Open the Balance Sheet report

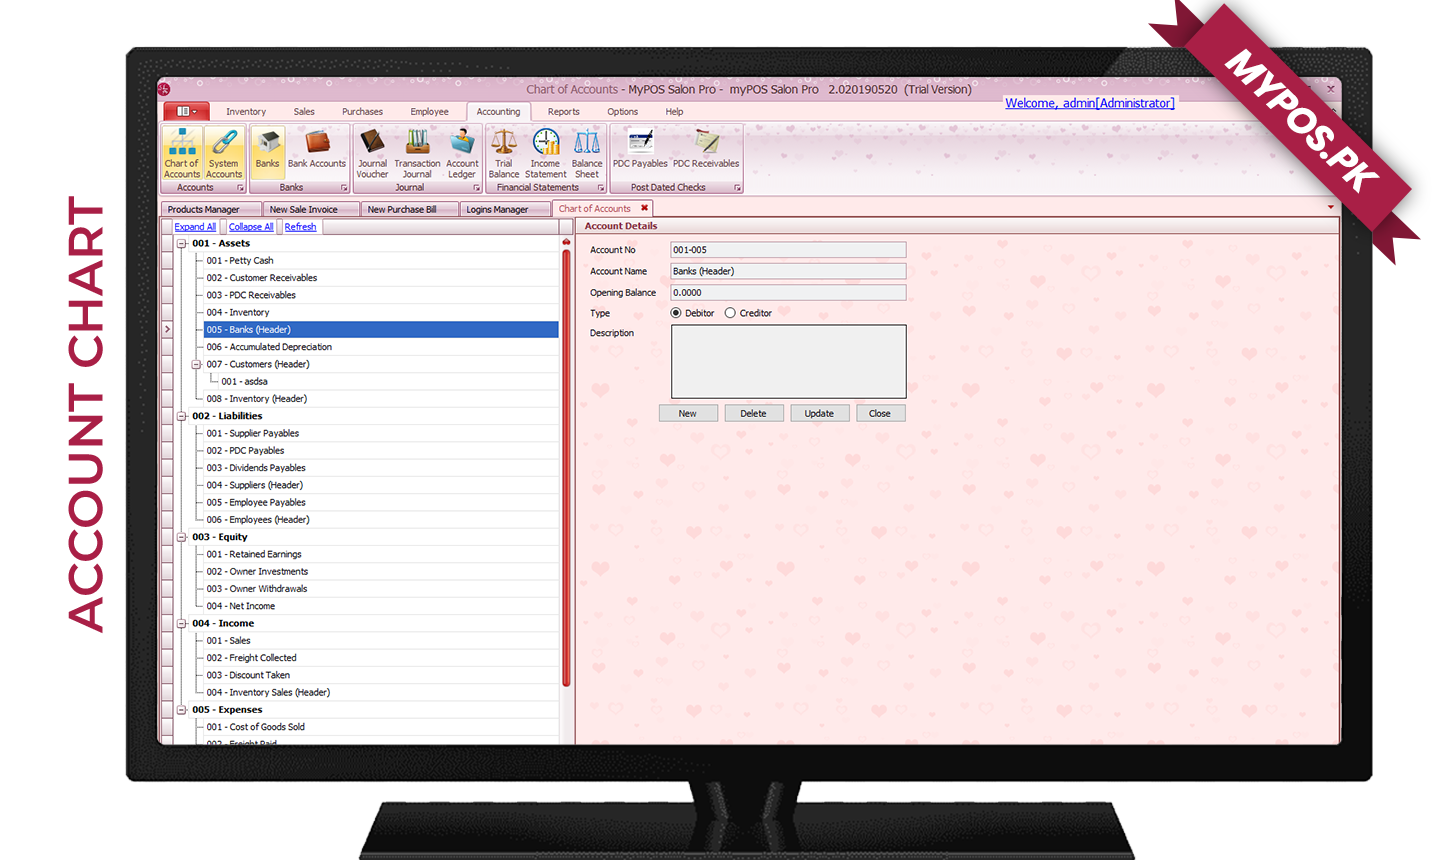click(x=587, y=153)
